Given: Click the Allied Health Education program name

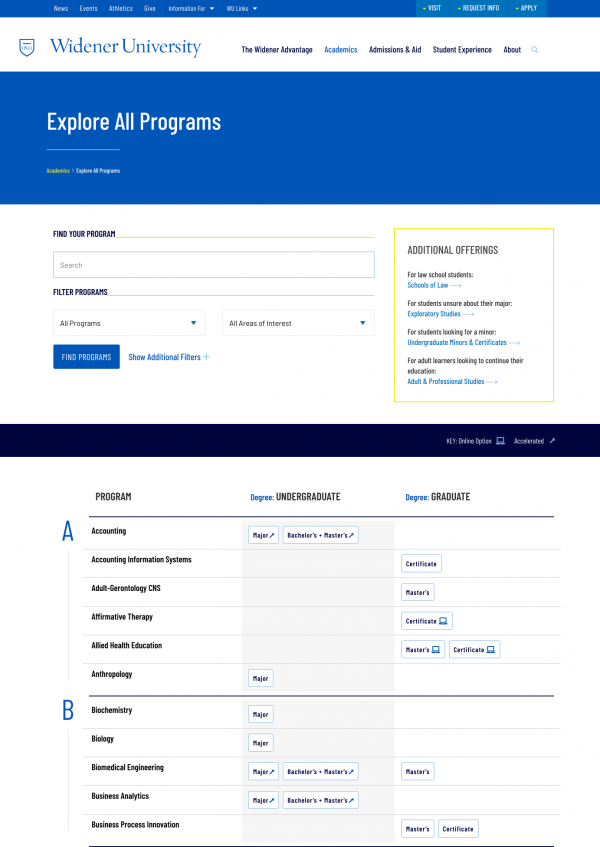Looking at the screenshot, I should pos(126,646).
